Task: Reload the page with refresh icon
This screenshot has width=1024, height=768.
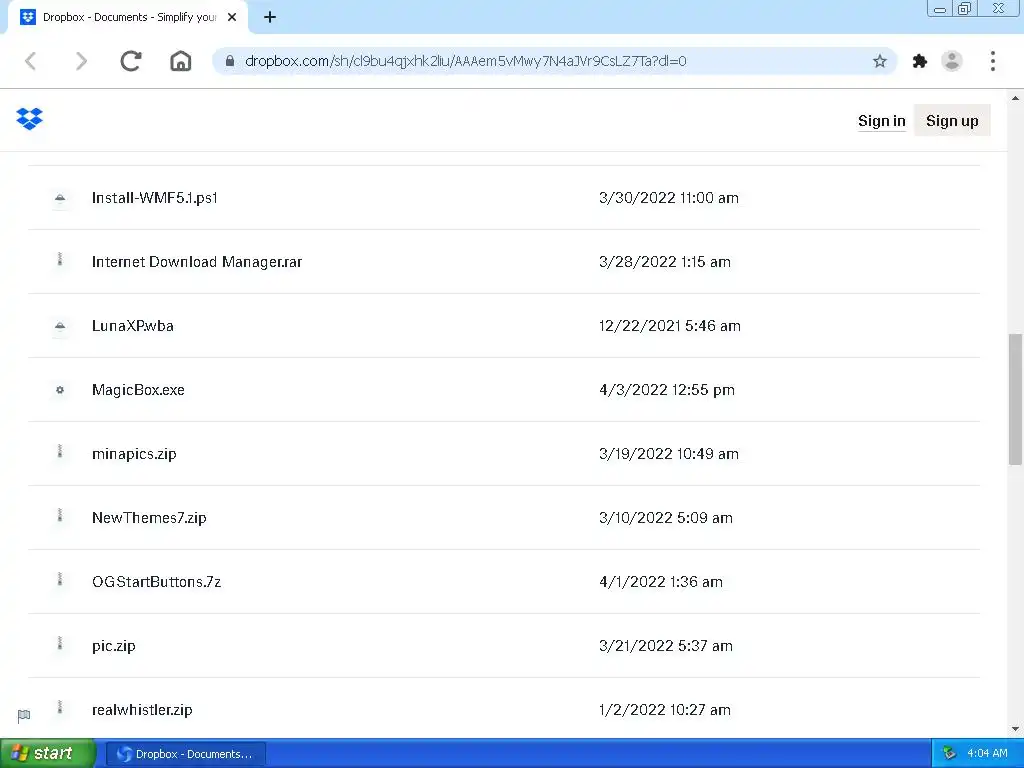Action: 131,61
